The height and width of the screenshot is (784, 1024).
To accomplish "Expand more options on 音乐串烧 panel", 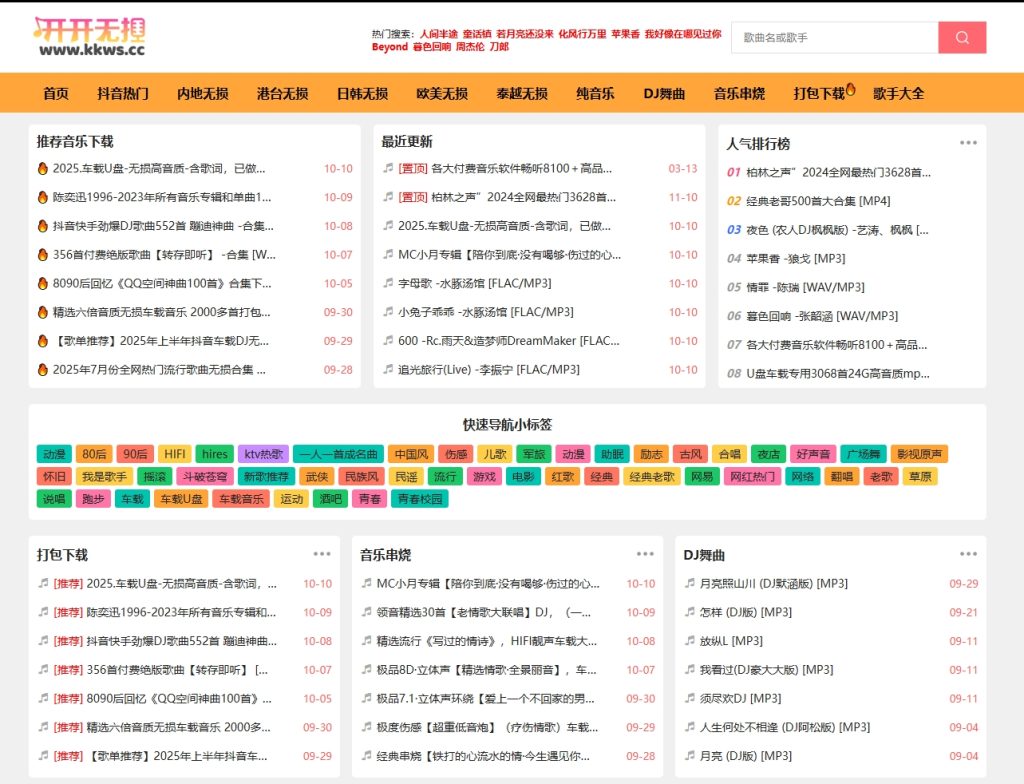I will [644, 552].
